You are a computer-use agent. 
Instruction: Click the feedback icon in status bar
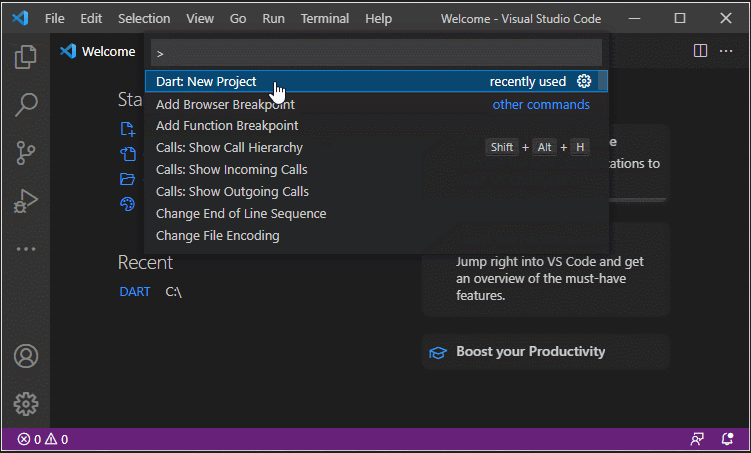tap(697, 439)
